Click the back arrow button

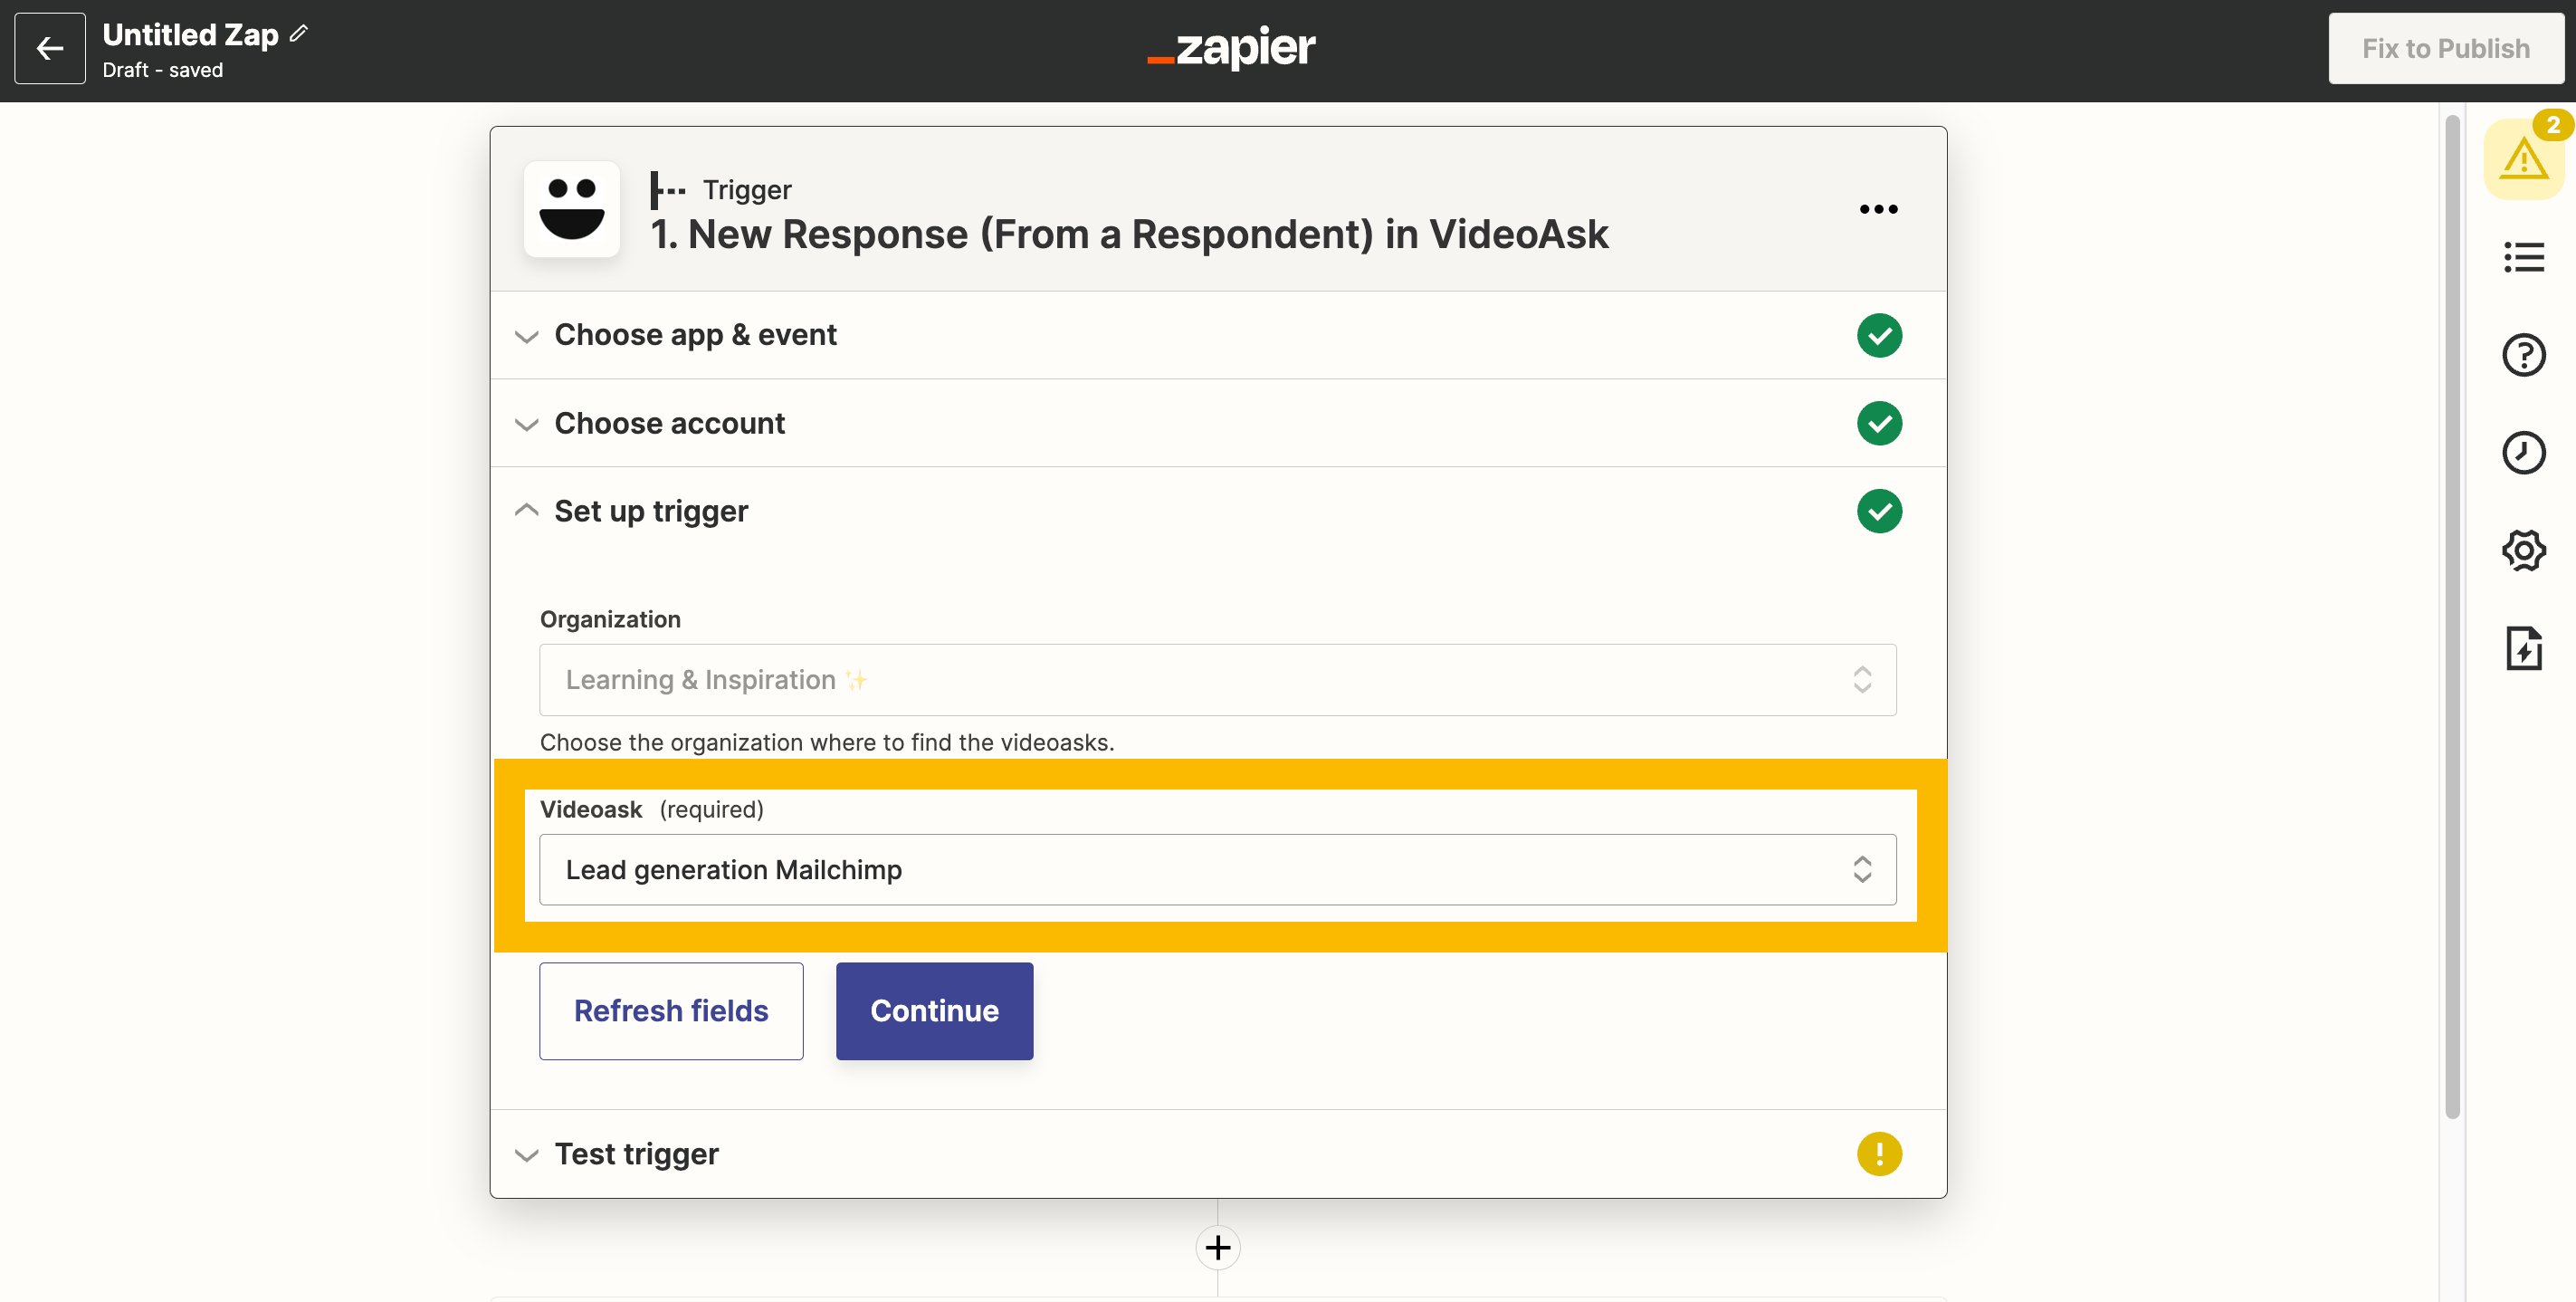(50, 48)
